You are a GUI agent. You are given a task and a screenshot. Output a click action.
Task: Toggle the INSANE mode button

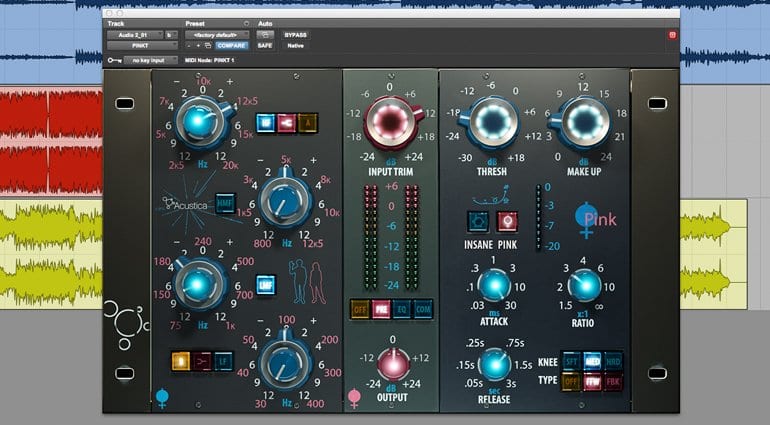click(x=478, y=222)
